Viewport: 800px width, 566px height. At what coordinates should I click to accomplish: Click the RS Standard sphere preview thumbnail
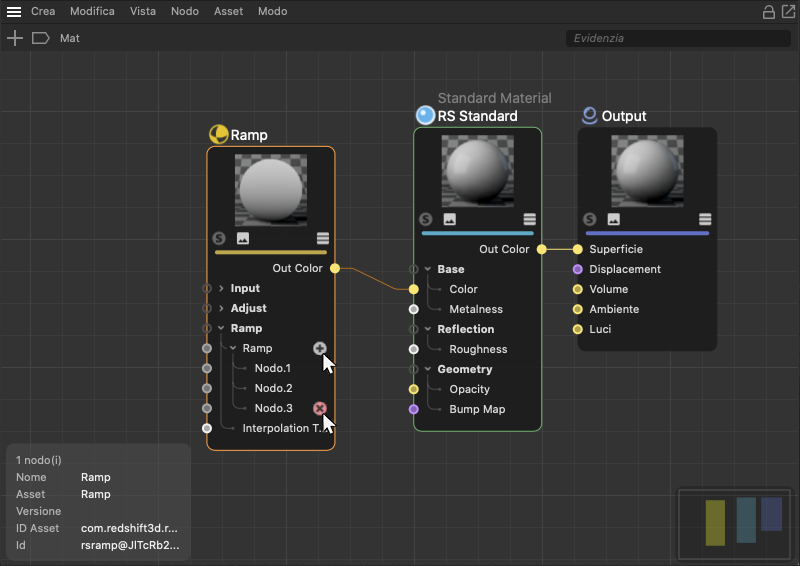click(478, 171)
